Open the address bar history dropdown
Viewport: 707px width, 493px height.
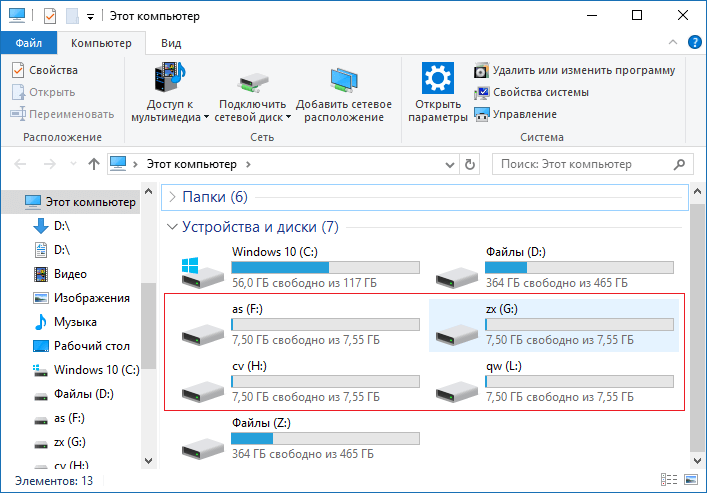450,165
